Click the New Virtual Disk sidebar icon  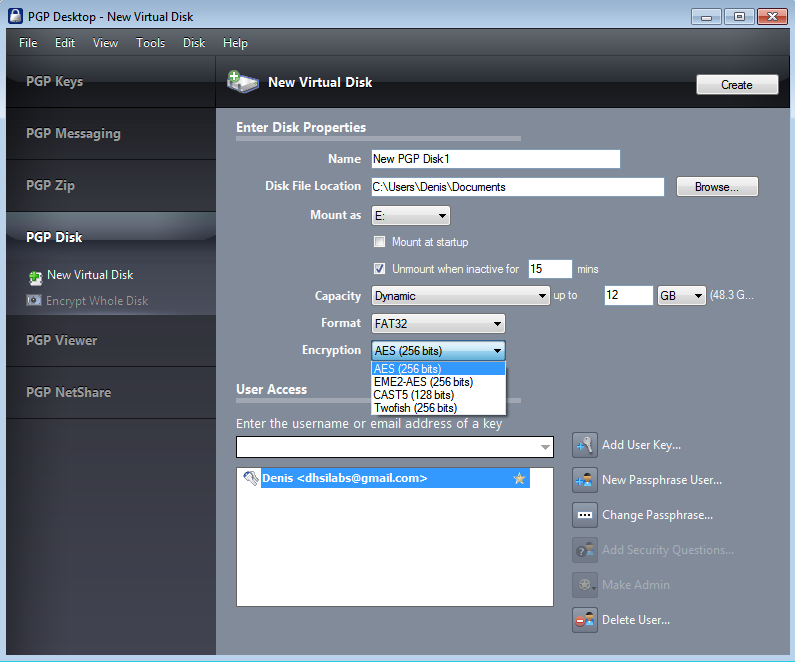click(35, 276)
